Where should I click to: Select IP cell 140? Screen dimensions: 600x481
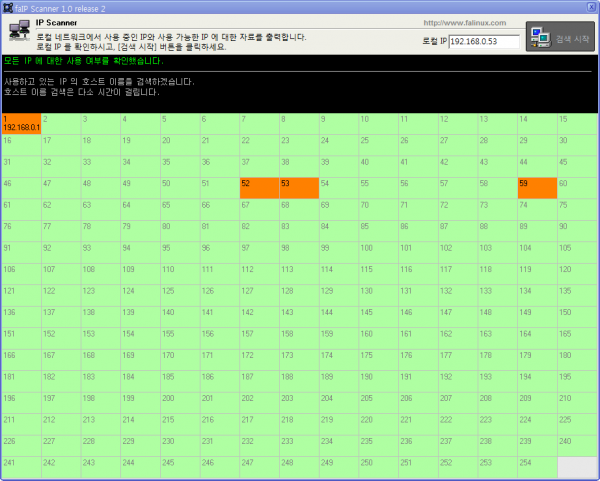coord(180,316)
